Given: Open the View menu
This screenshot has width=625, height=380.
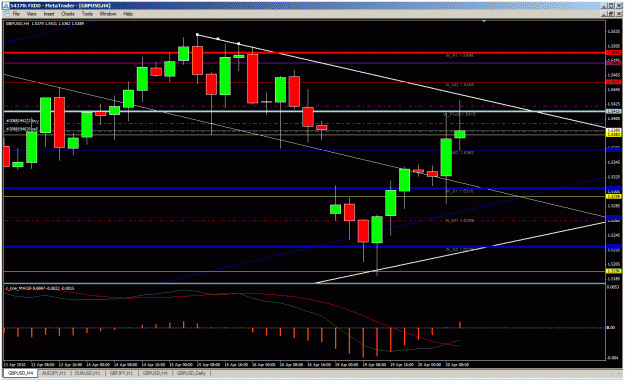Looking at the screenshot, I should coord(31,14).
